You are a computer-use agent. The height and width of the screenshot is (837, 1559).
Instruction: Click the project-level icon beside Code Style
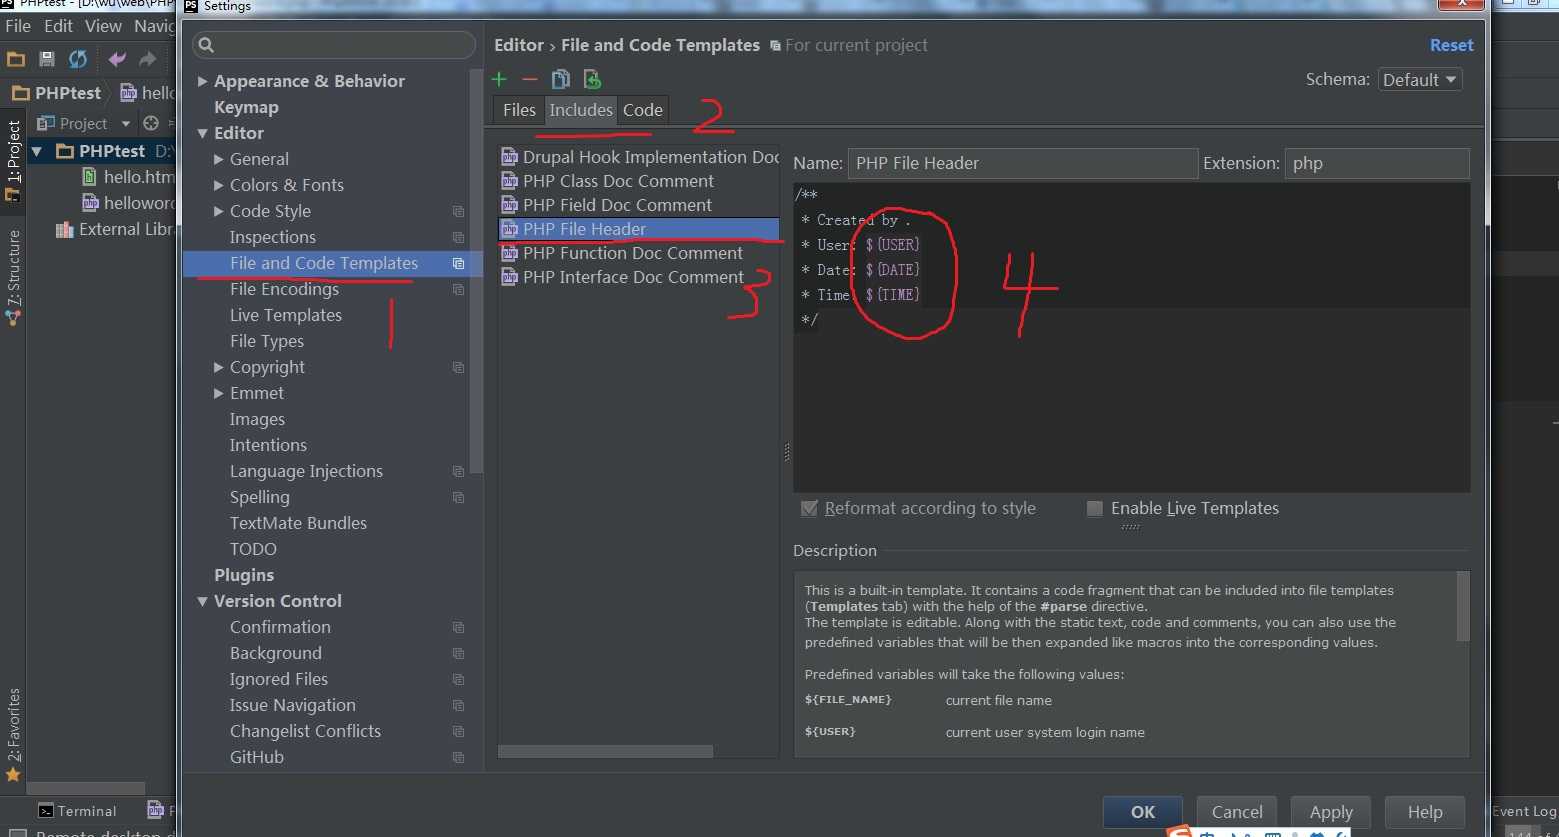[458, 212]
